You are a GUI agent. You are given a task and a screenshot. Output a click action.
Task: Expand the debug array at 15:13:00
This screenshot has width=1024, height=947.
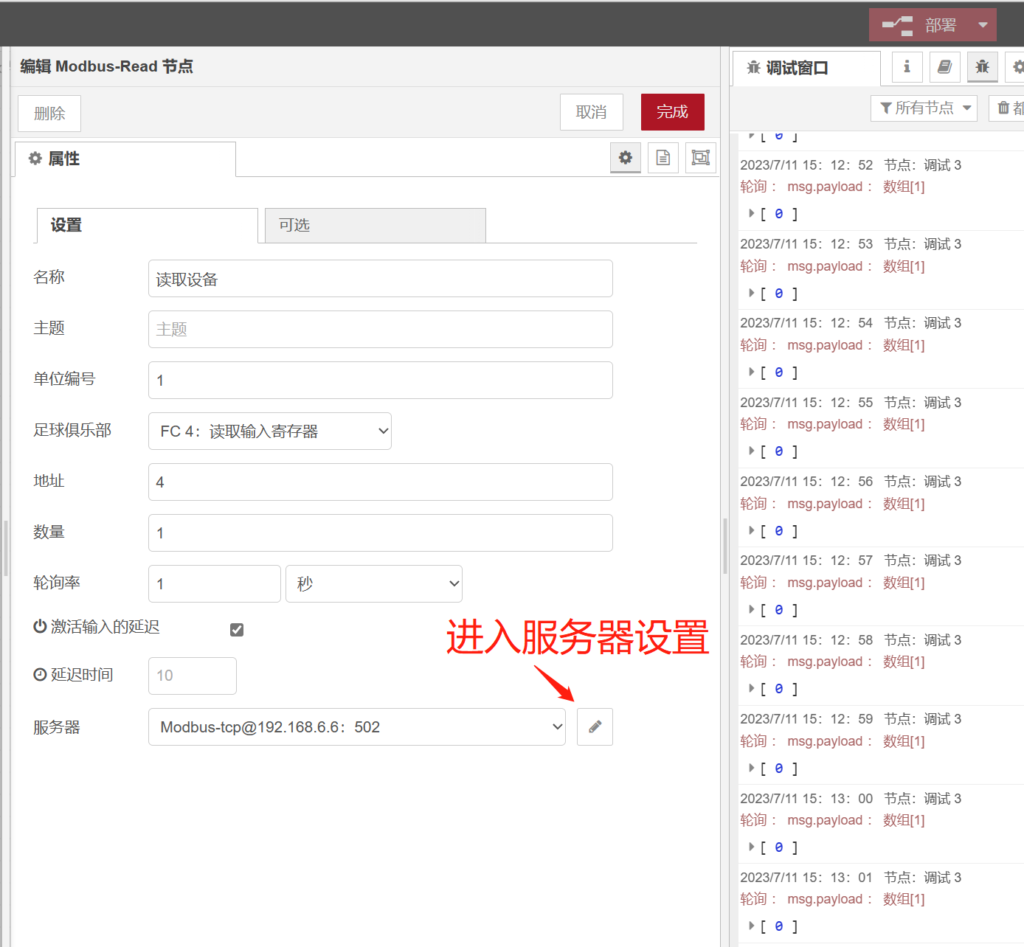(751, 848)
